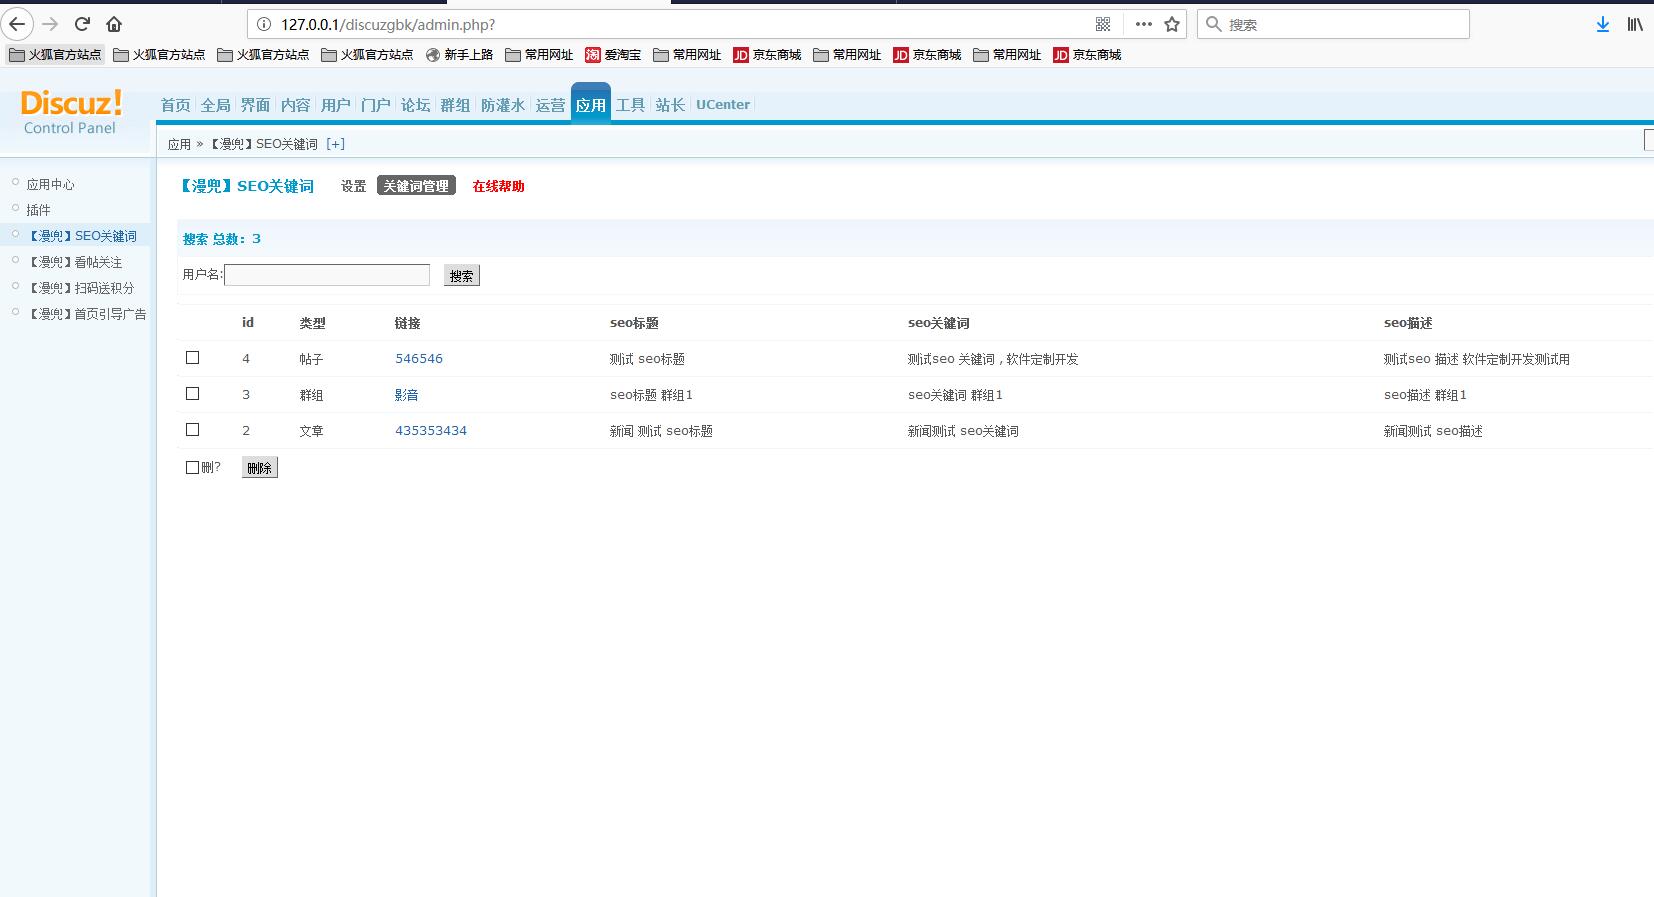
Task: Open the 工具 top menu
Action: tap(630, 105)
